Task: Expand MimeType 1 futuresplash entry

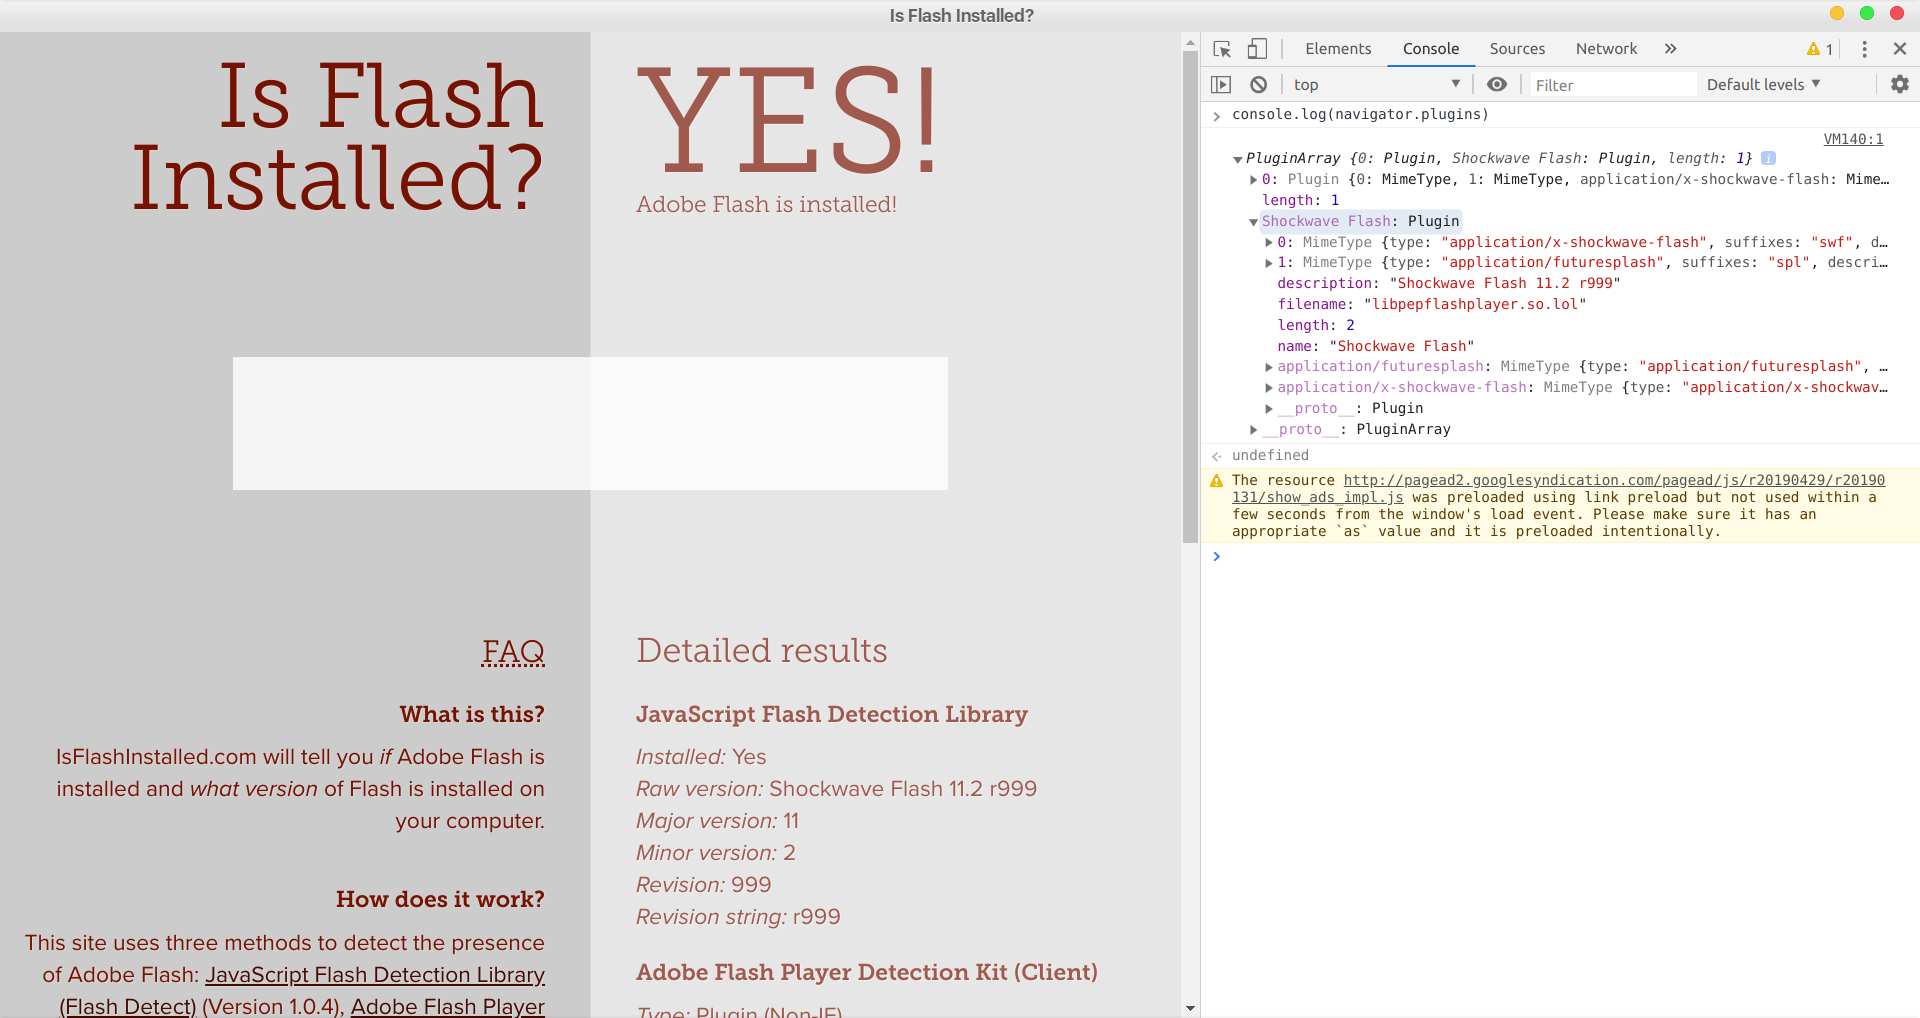Action: (x=1269, y=263)
